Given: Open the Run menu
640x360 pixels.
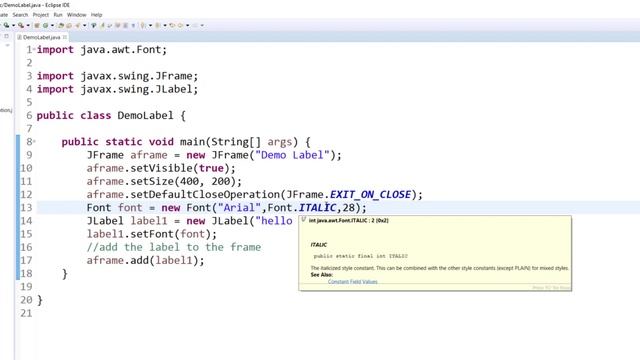Looking at the screenshot, I should pos(58,15).
